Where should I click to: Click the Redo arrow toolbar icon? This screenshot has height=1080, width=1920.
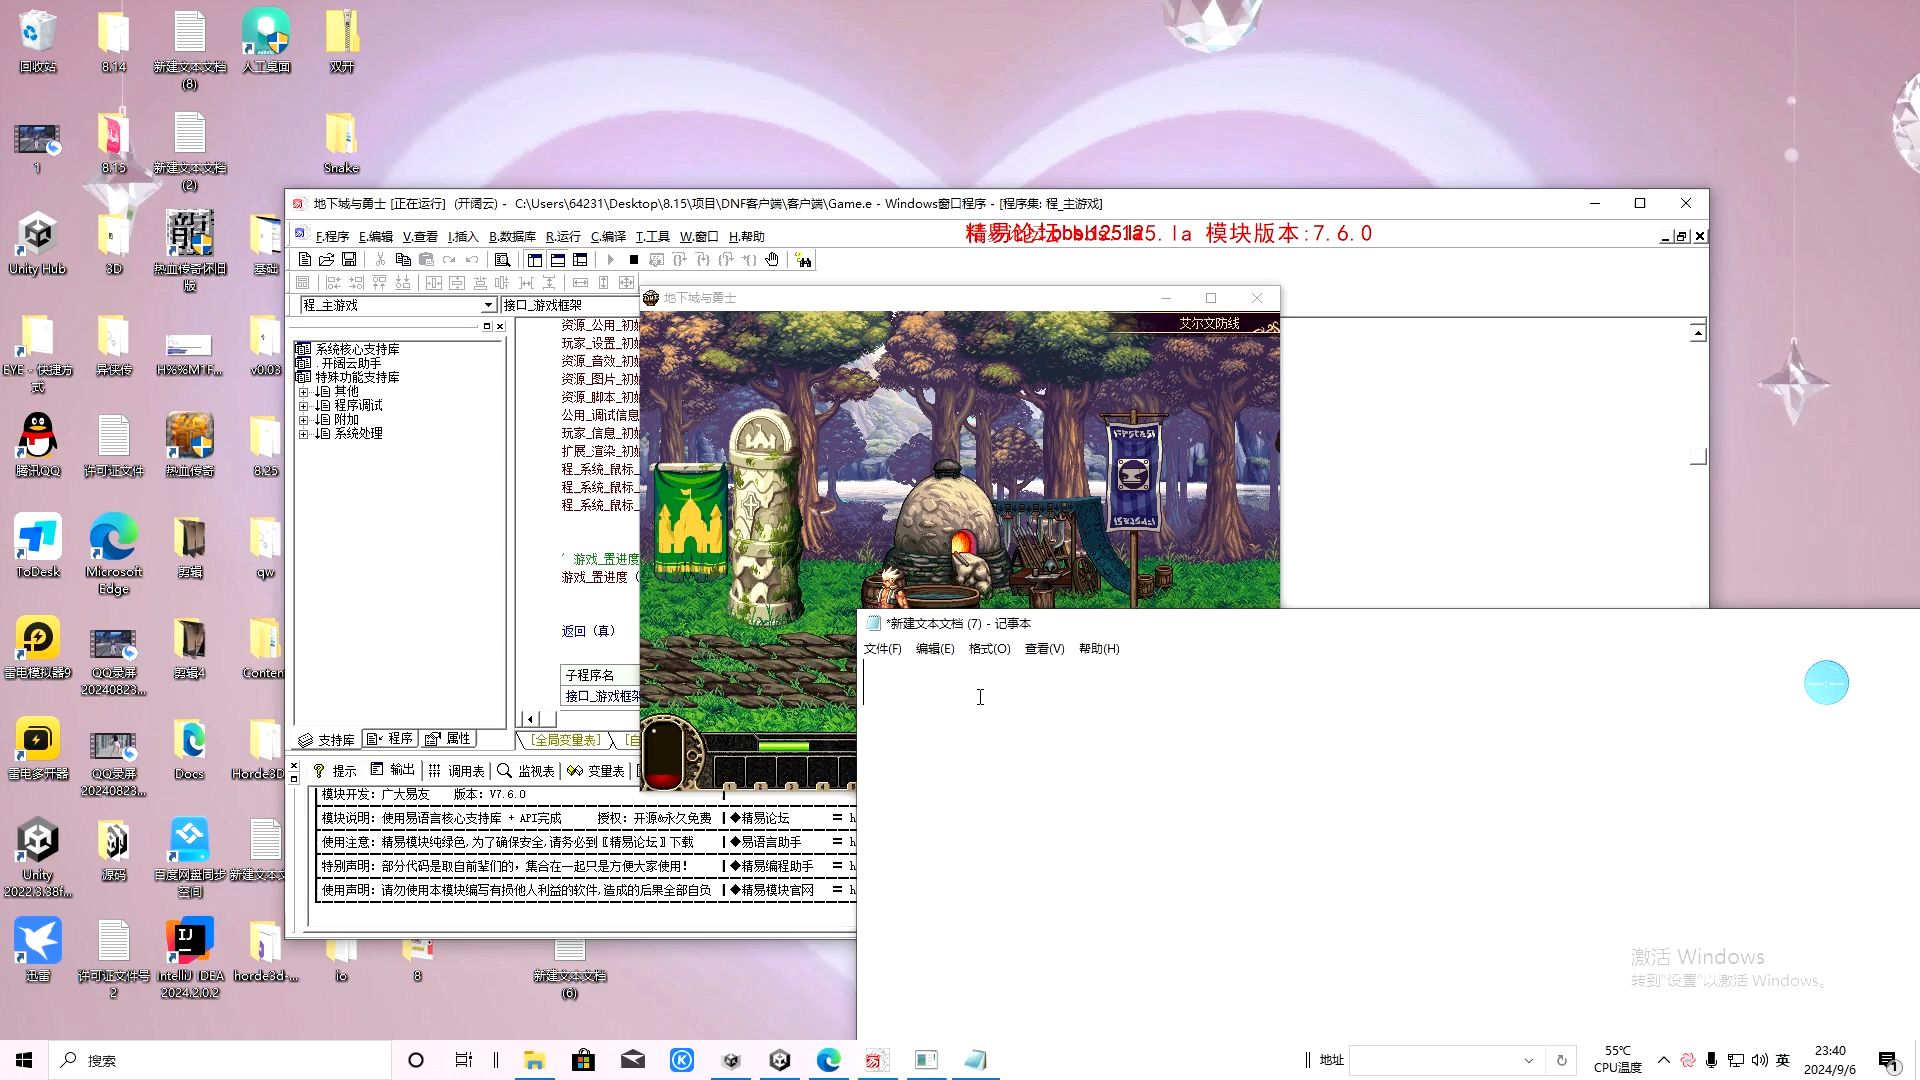[x=449, y=260]
